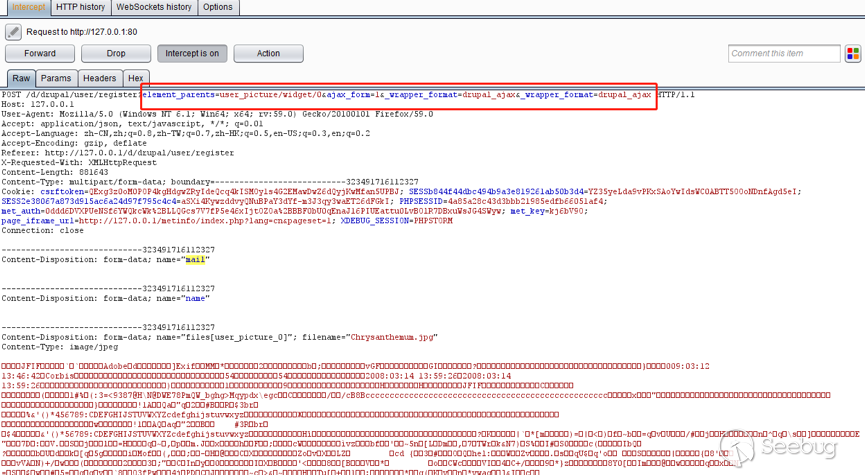
Task: Click the element_parents query string in the request line
Action: pos(397,95)
